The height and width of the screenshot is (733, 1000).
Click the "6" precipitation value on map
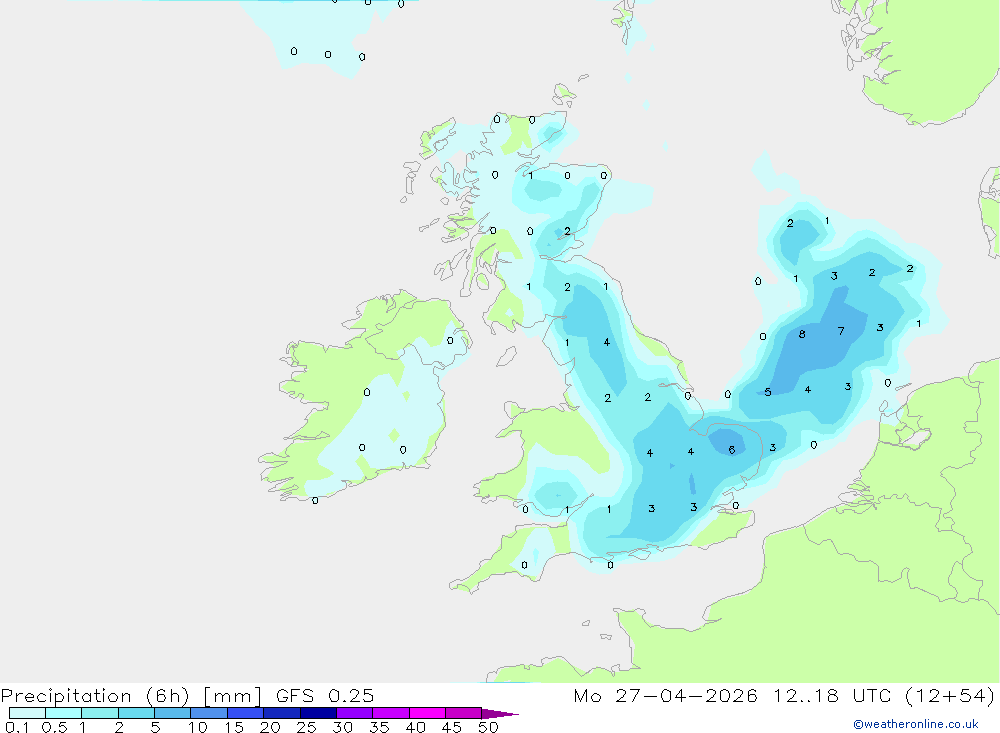(732, 450)
